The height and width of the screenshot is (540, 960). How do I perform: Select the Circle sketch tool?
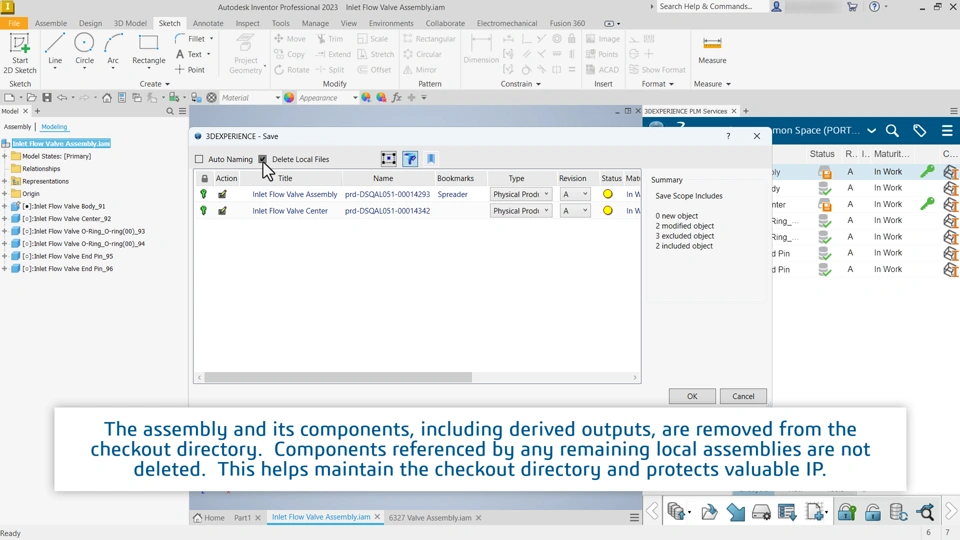(x=84, y=51)
